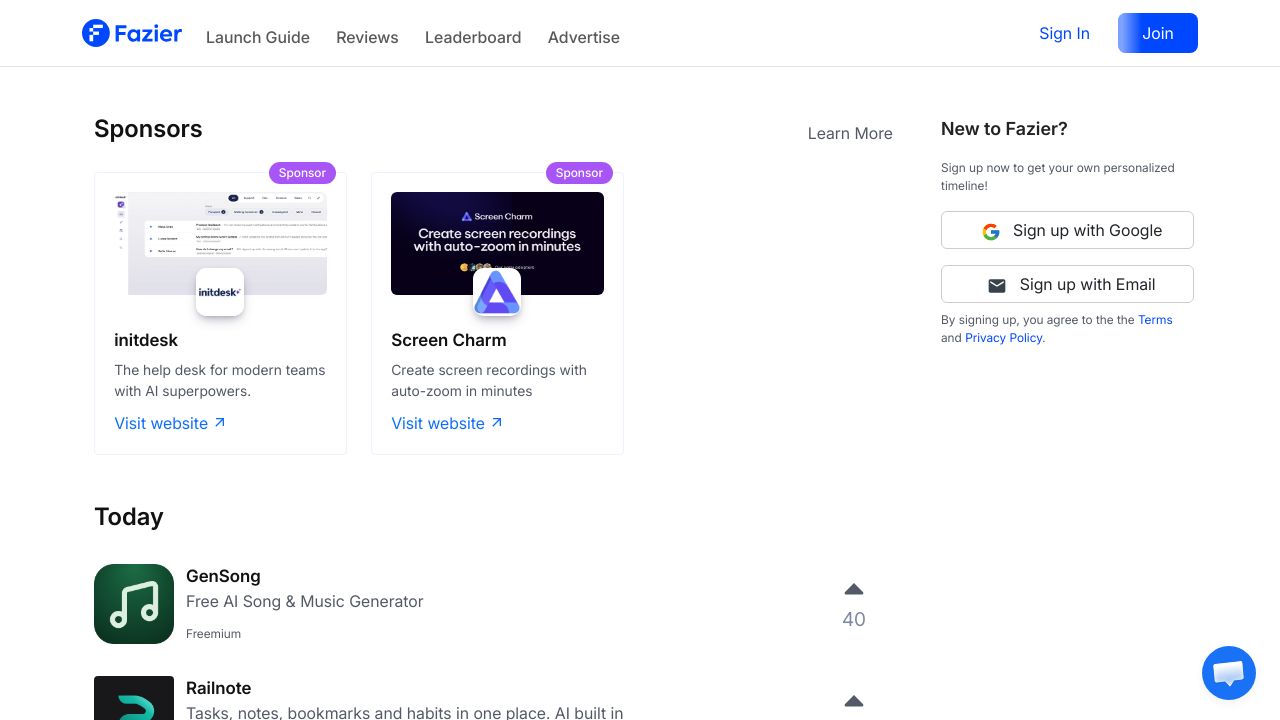
Task: Open the Reviews page
Action: tap(367, 38)
